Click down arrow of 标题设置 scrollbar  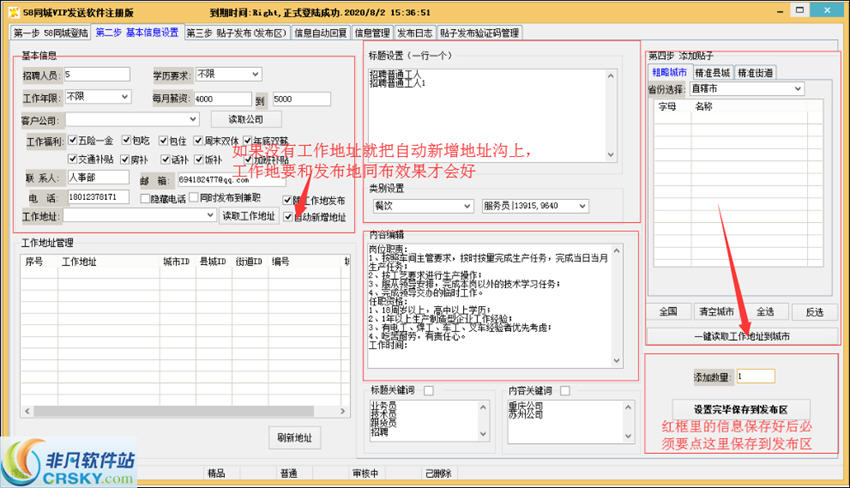(x=611, y=155)
